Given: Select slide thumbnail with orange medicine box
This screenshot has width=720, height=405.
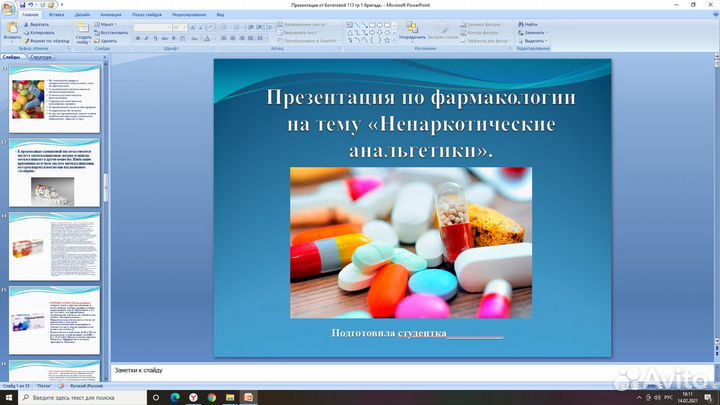Looking at the screenshot, I should coord(54,246).
